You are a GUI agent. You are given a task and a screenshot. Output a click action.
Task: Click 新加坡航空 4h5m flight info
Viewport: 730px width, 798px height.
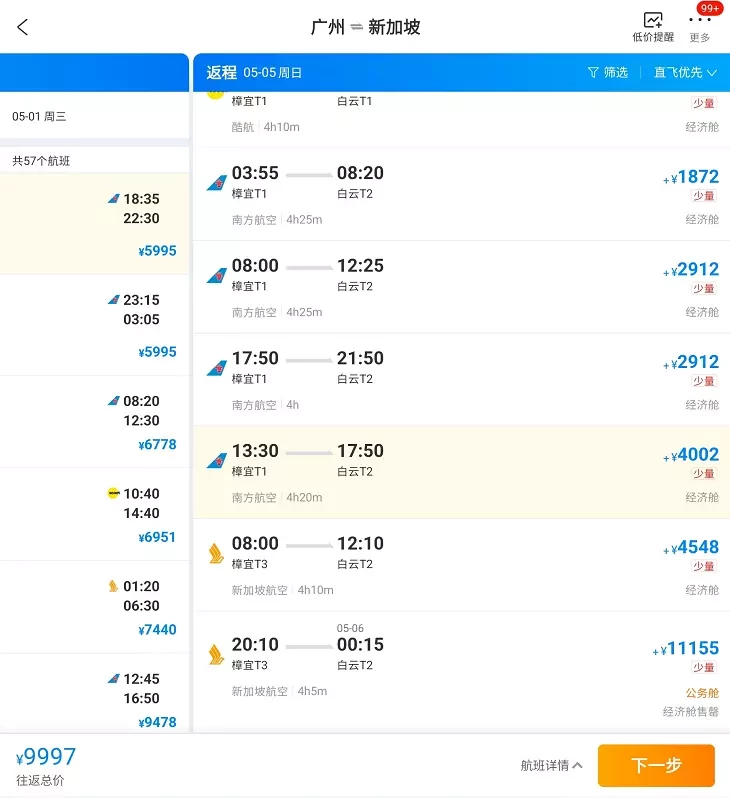(279, 691)
